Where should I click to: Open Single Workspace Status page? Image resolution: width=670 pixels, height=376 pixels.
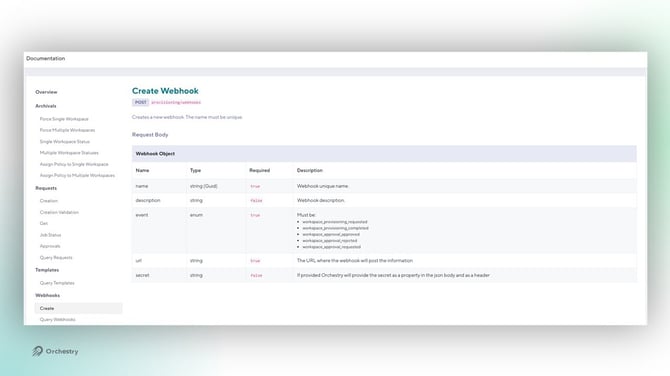[x=65, y=142]
